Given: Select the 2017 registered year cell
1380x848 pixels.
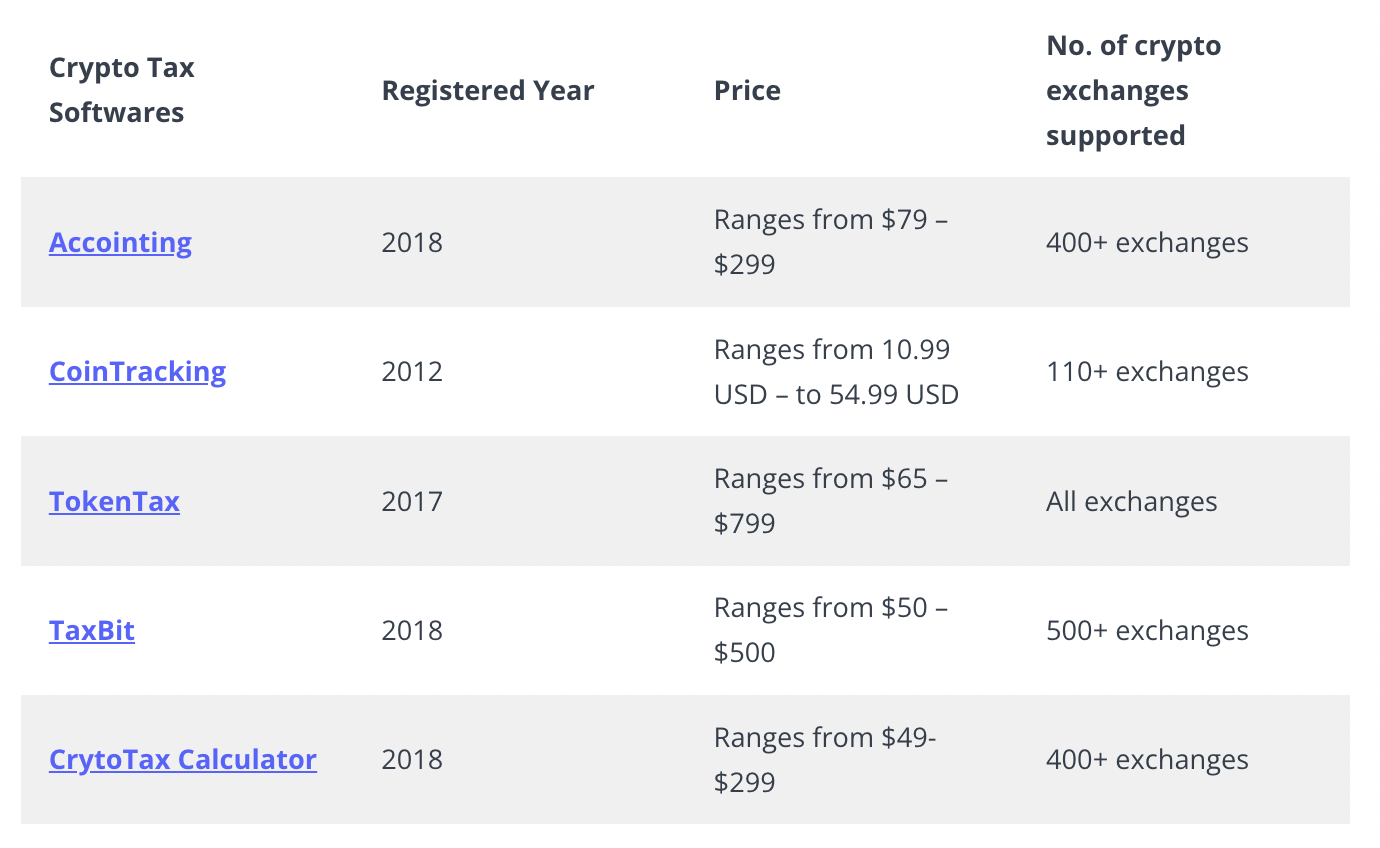Looking at the screenshot, I should [411, 501].
